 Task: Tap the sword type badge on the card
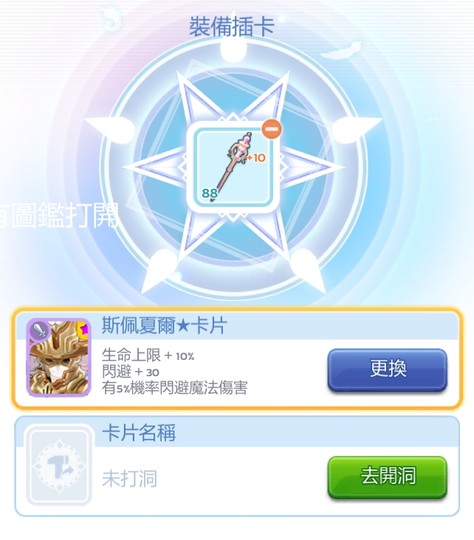[40, 332]
